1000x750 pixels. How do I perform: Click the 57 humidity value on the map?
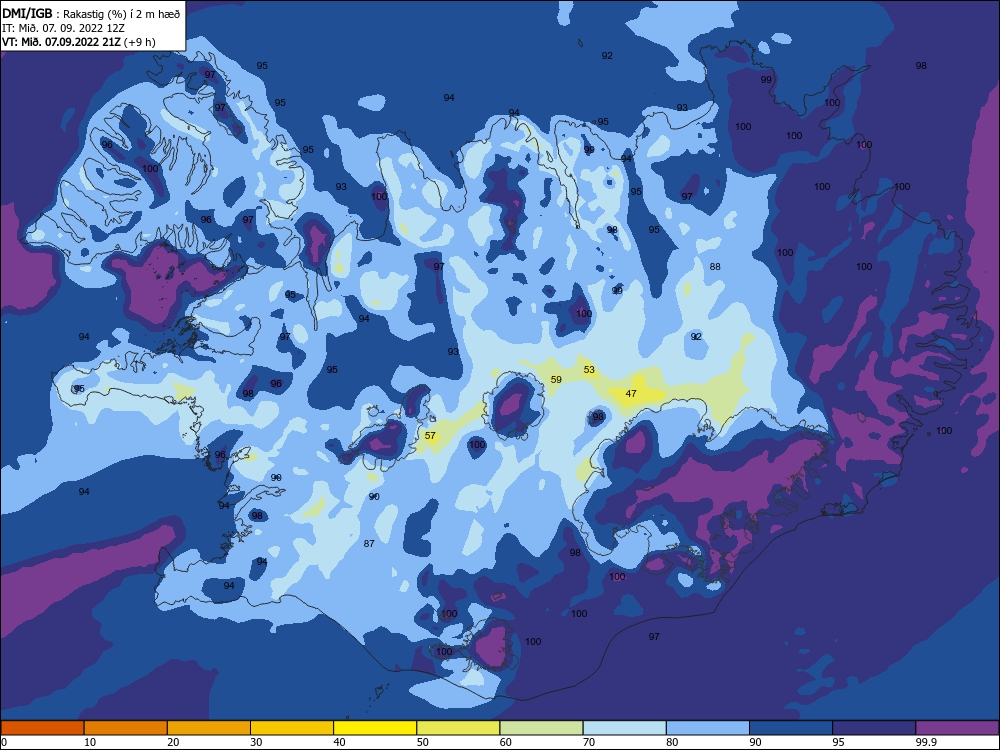point(430,436)
